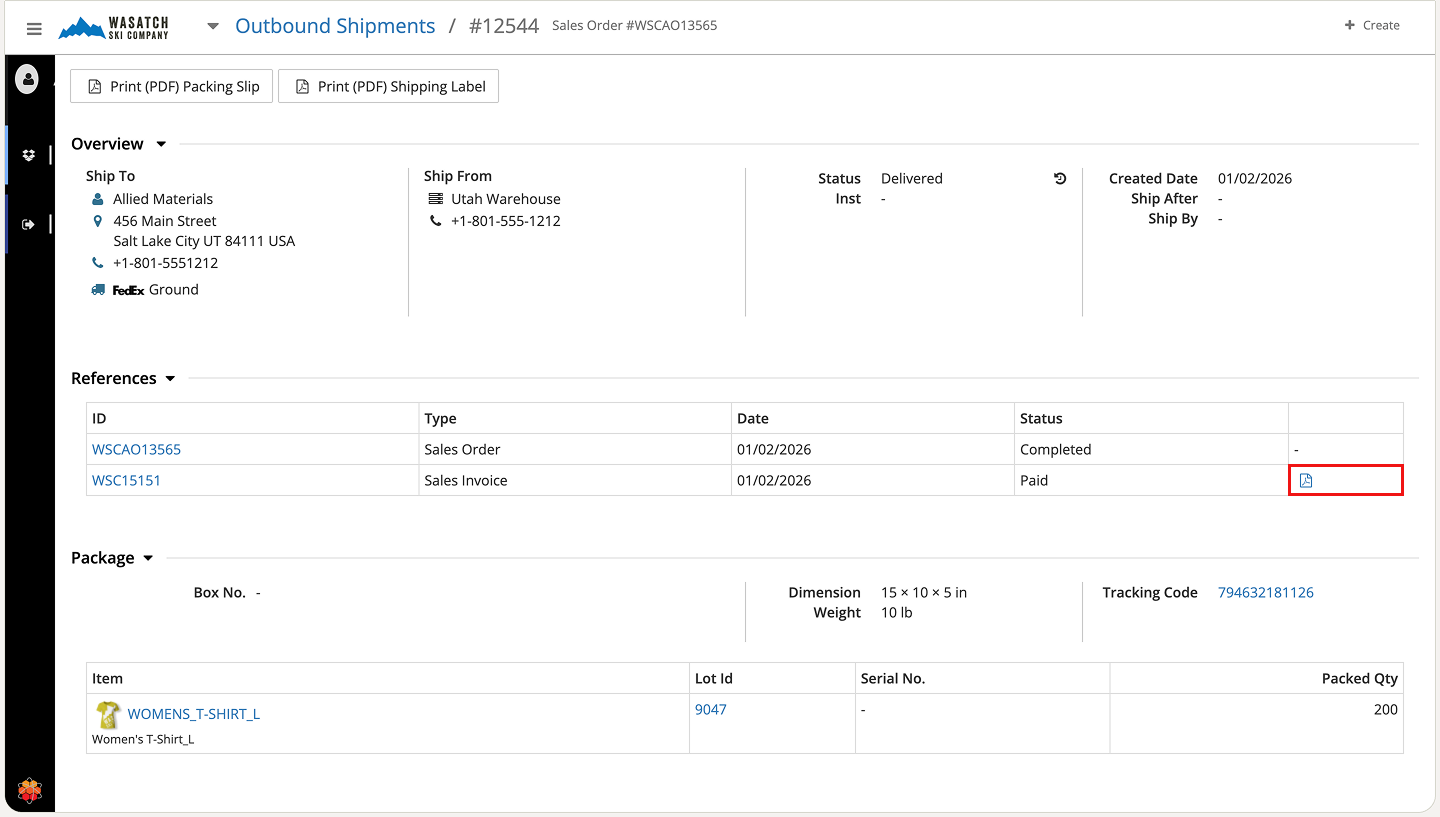Open tracking code 794632181126
Viewport: 1440px width, 817px height.
1265,593
